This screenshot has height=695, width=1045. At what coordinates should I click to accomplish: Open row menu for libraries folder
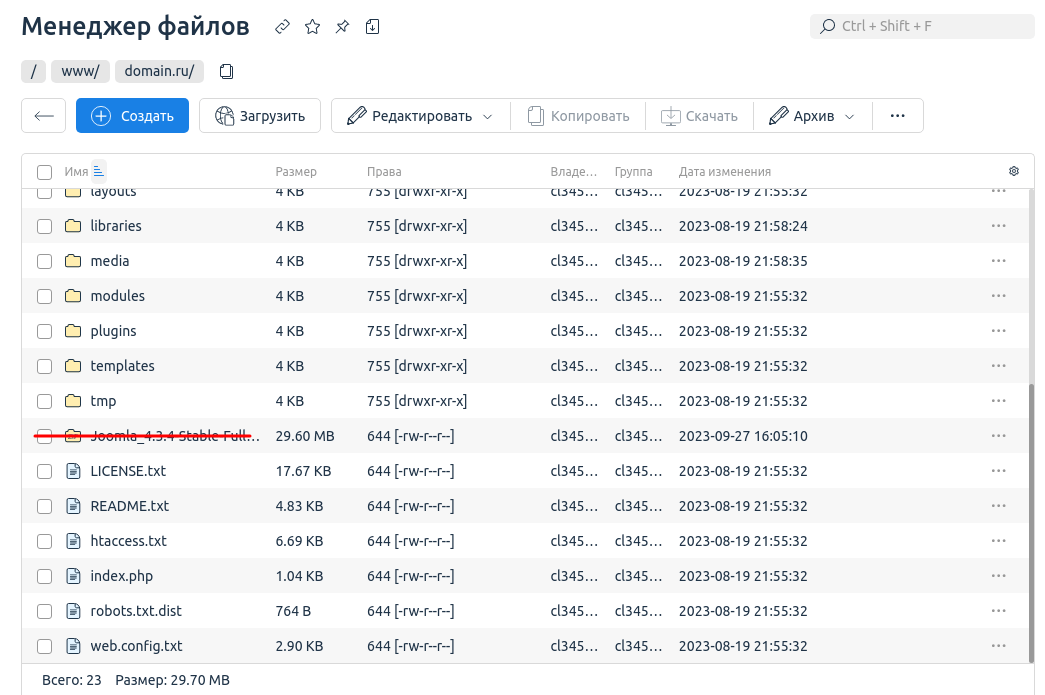[998, 226]
